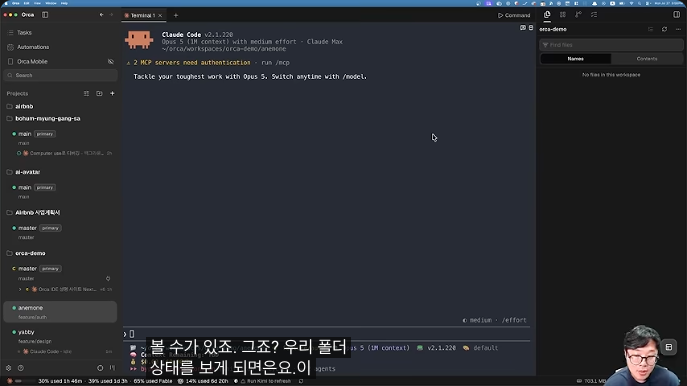
Task: Open a new tab with plus button
Action: (176, 15)
